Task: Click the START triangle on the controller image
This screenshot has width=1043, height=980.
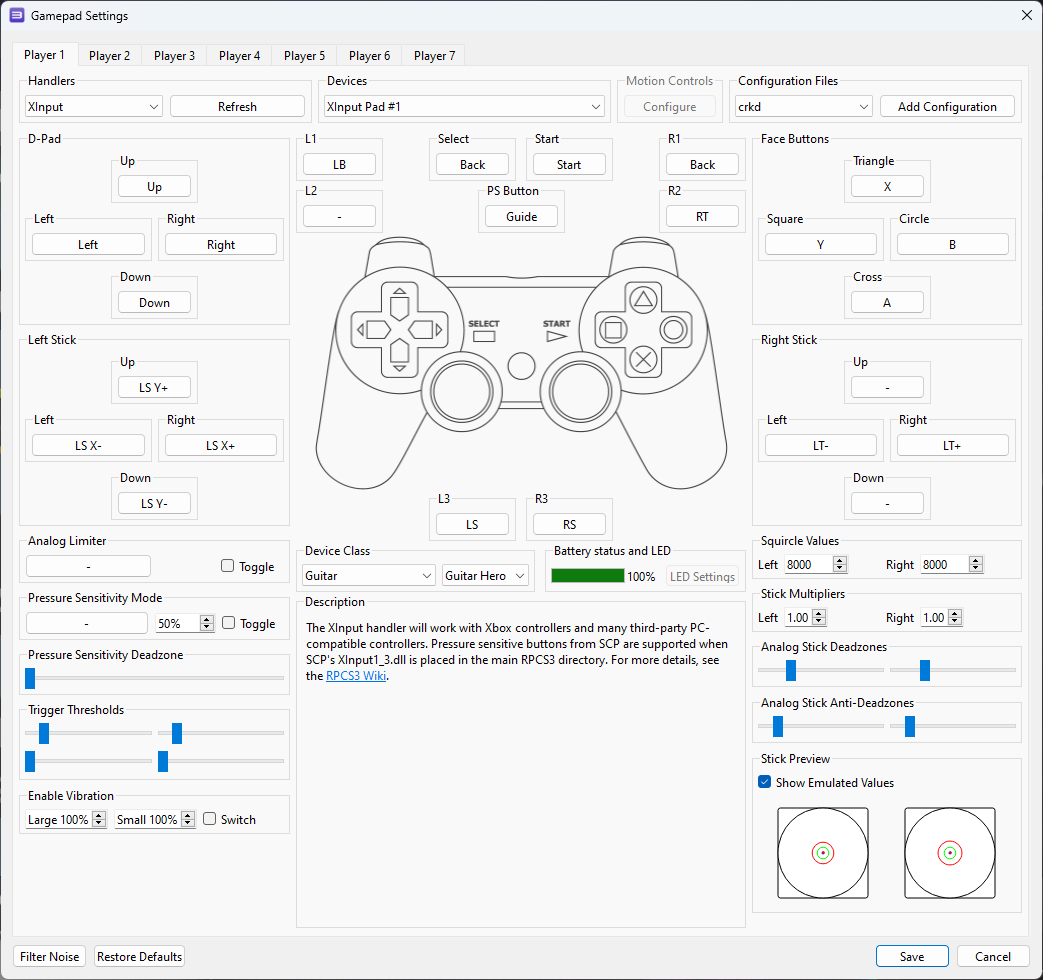Action: (556, 337)
